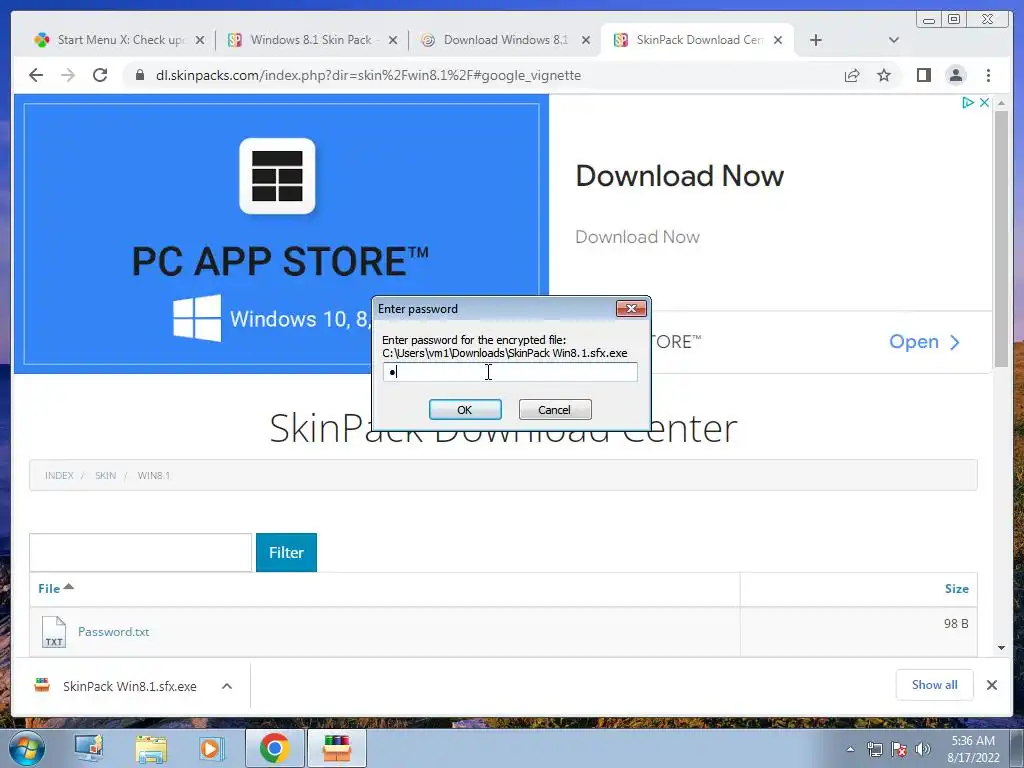Share this page icon in address bar
Viewport: 1024px width, 768px height.
click(852, 75)
